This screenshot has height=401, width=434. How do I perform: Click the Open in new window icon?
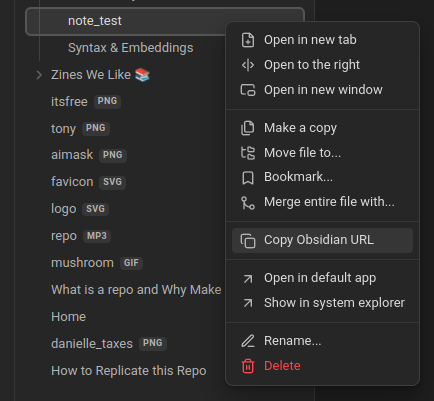coord(248,90)
